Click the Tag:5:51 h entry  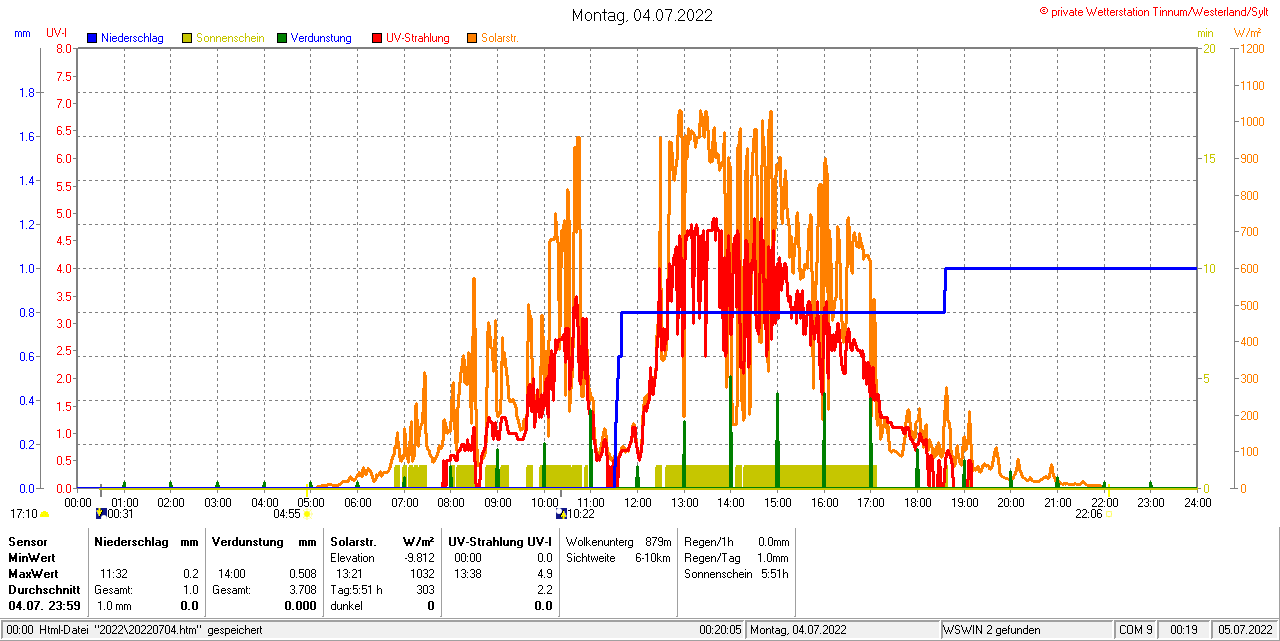(356, 590)
